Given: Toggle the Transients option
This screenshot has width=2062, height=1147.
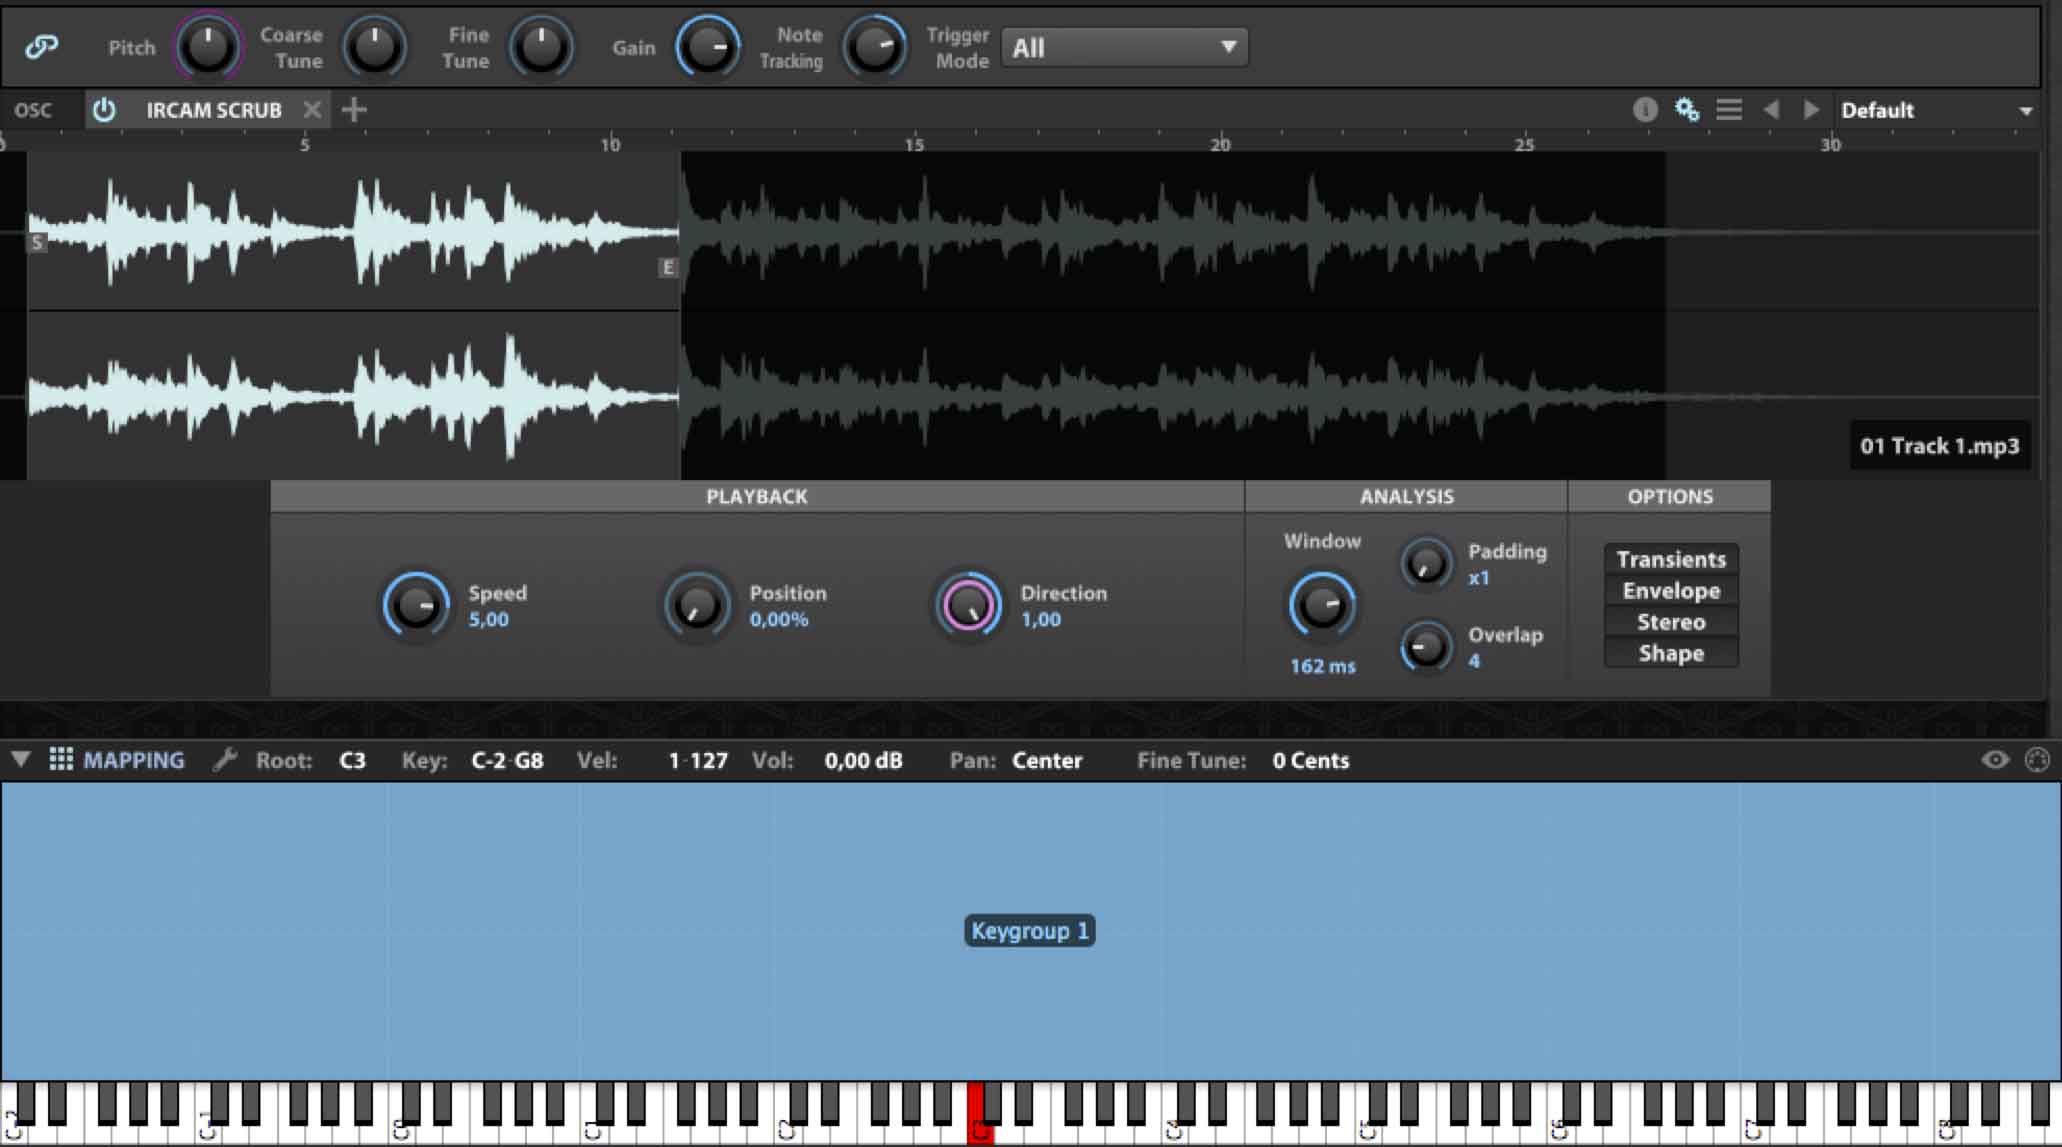Looking at the screenshot, I should click(x=1671, y=559).
